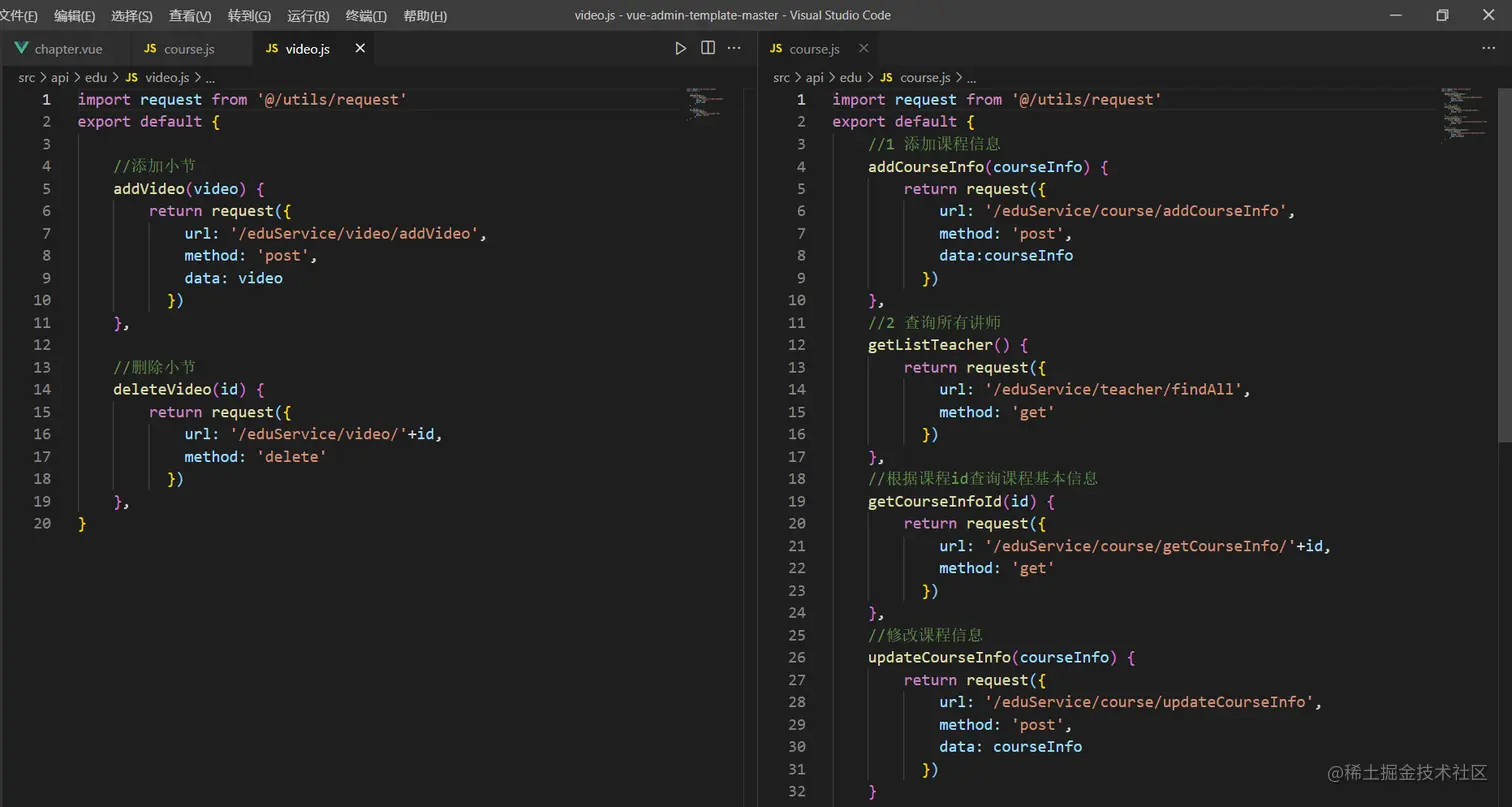The image size is (1512, 807).
Task: Open the 帮助(H) menu
Action: coord(425,16)
